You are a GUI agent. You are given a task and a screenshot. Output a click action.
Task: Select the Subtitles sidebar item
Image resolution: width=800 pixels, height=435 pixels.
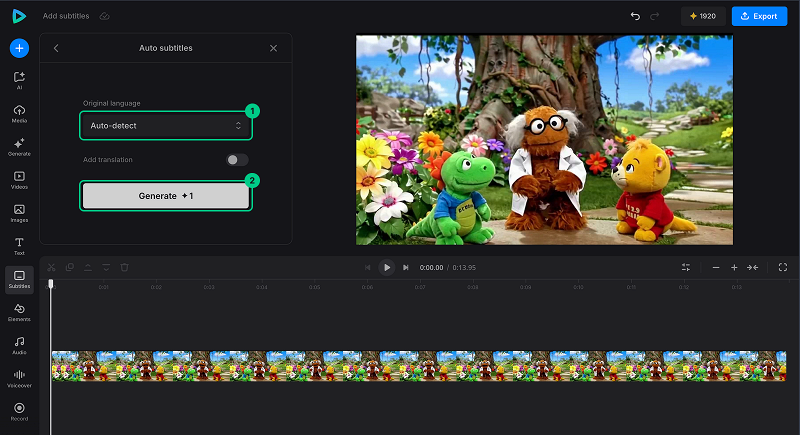pyautogui.click(x=19, y=279)
